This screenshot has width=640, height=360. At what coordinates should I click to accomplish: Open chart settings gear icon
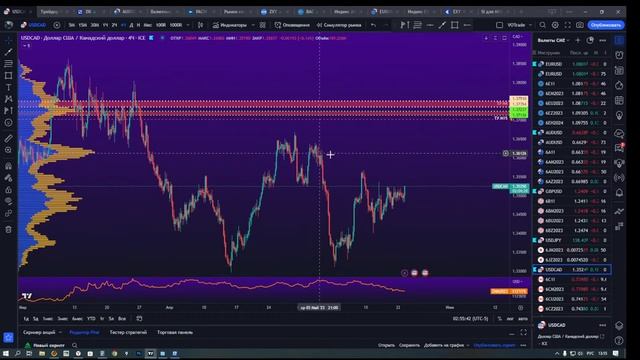pos(555,25)
